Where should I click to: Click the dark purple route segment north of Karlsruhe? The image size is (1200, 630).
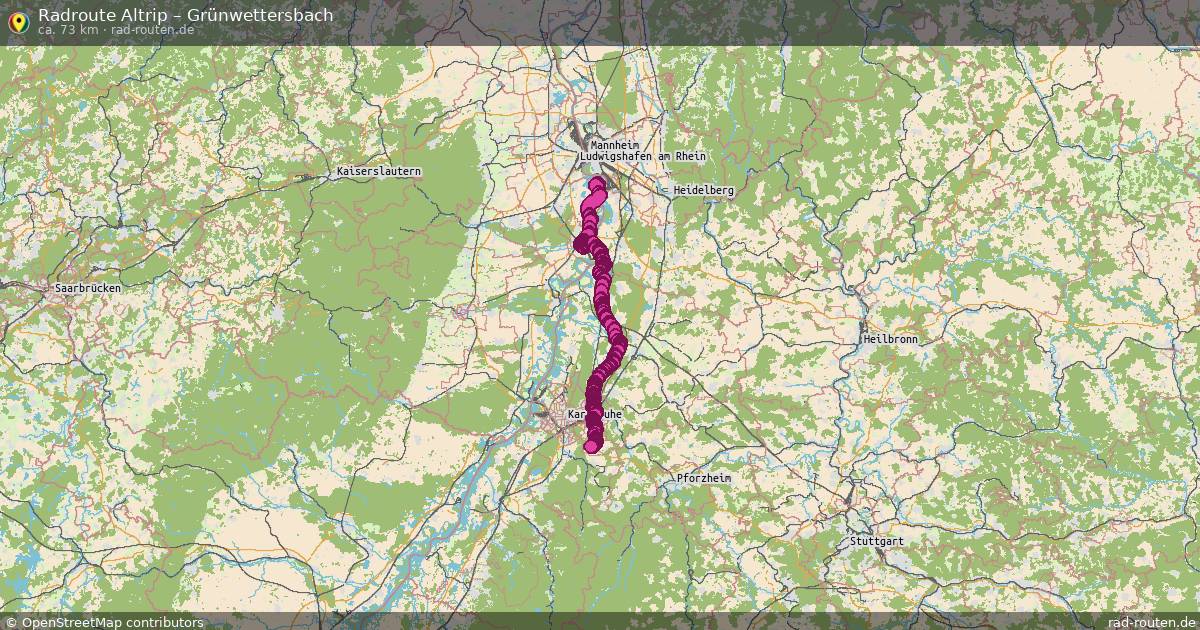point(597,385)
